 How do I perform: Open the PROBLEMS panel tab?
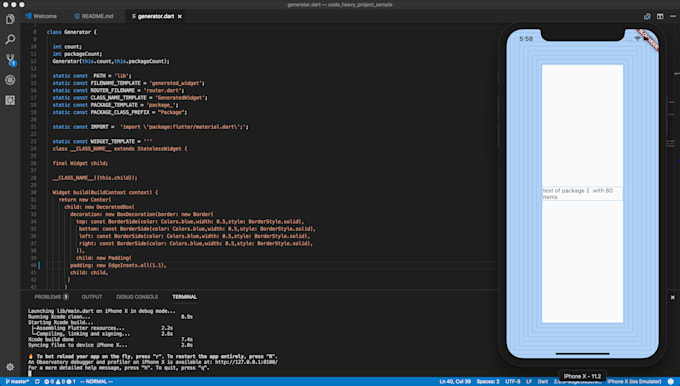(51, 297)
